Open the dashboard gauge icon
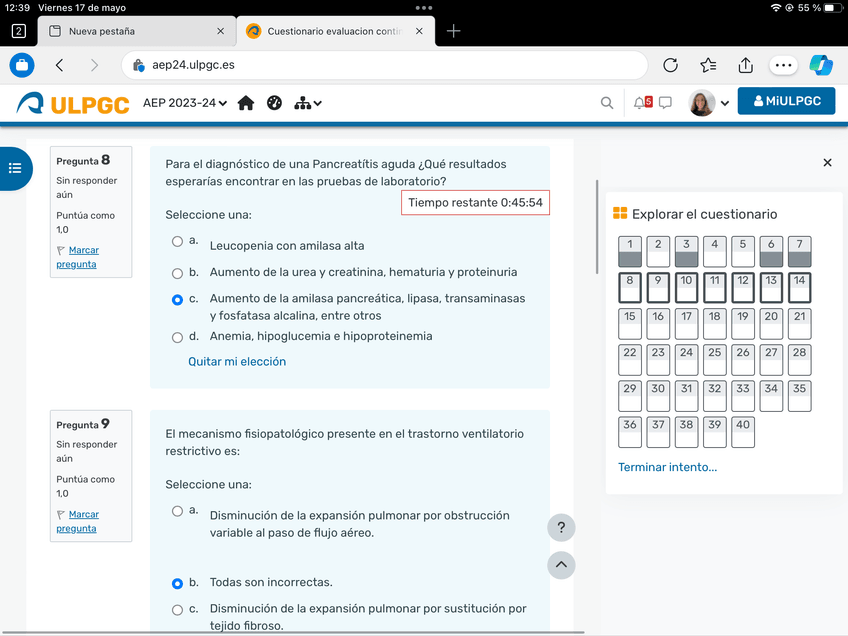 pyautogui.click(x=275, y=103)
